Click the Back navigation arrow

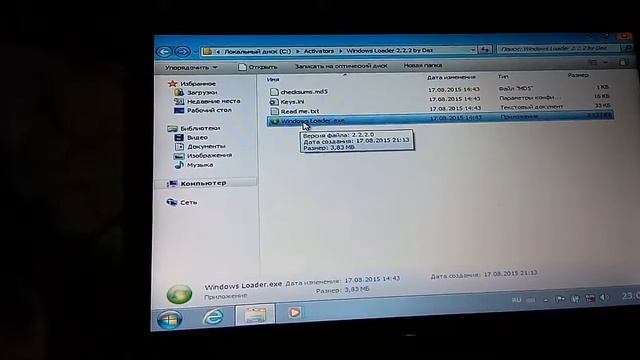click(x=164, y=51)
